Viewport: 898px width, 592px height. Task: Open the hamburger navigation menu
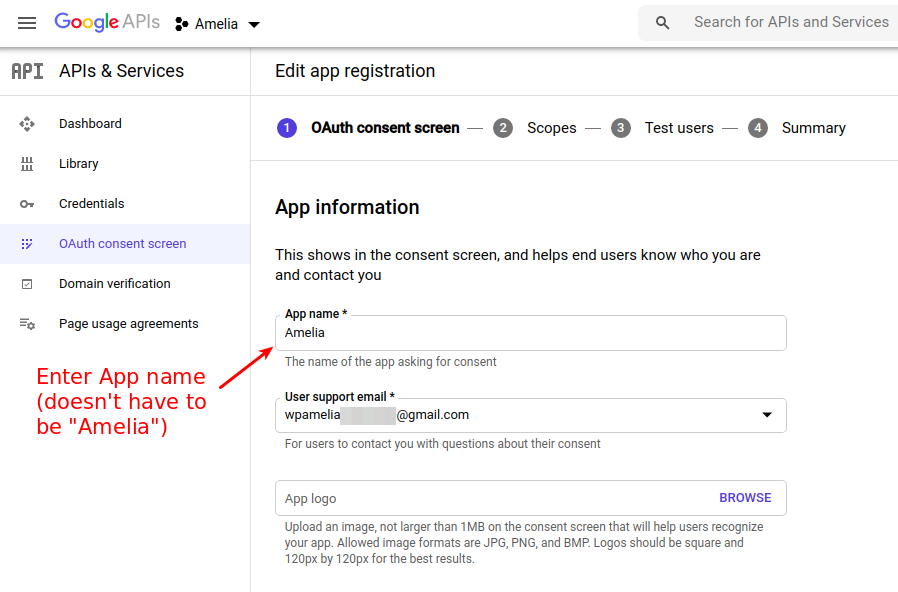(x=27, y=23)
